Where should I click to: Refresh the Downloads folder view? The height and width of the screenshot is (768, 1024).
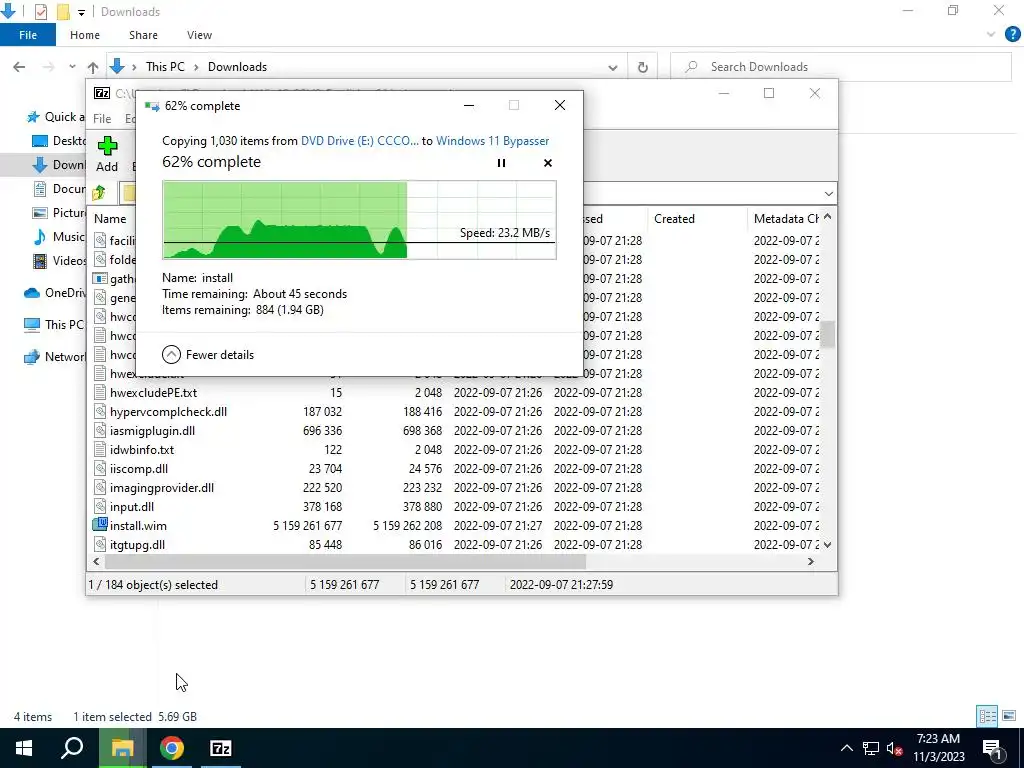643,67
